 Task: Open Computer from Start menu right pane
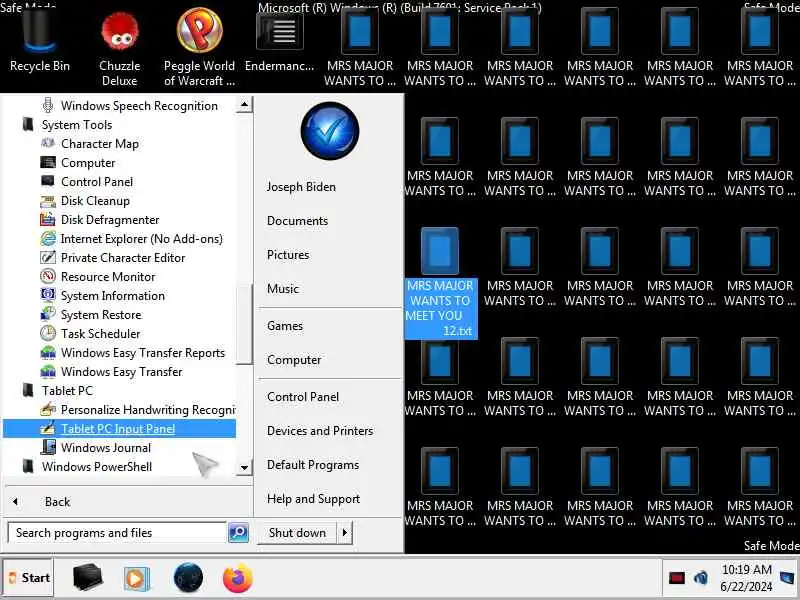tap(294, 360)
